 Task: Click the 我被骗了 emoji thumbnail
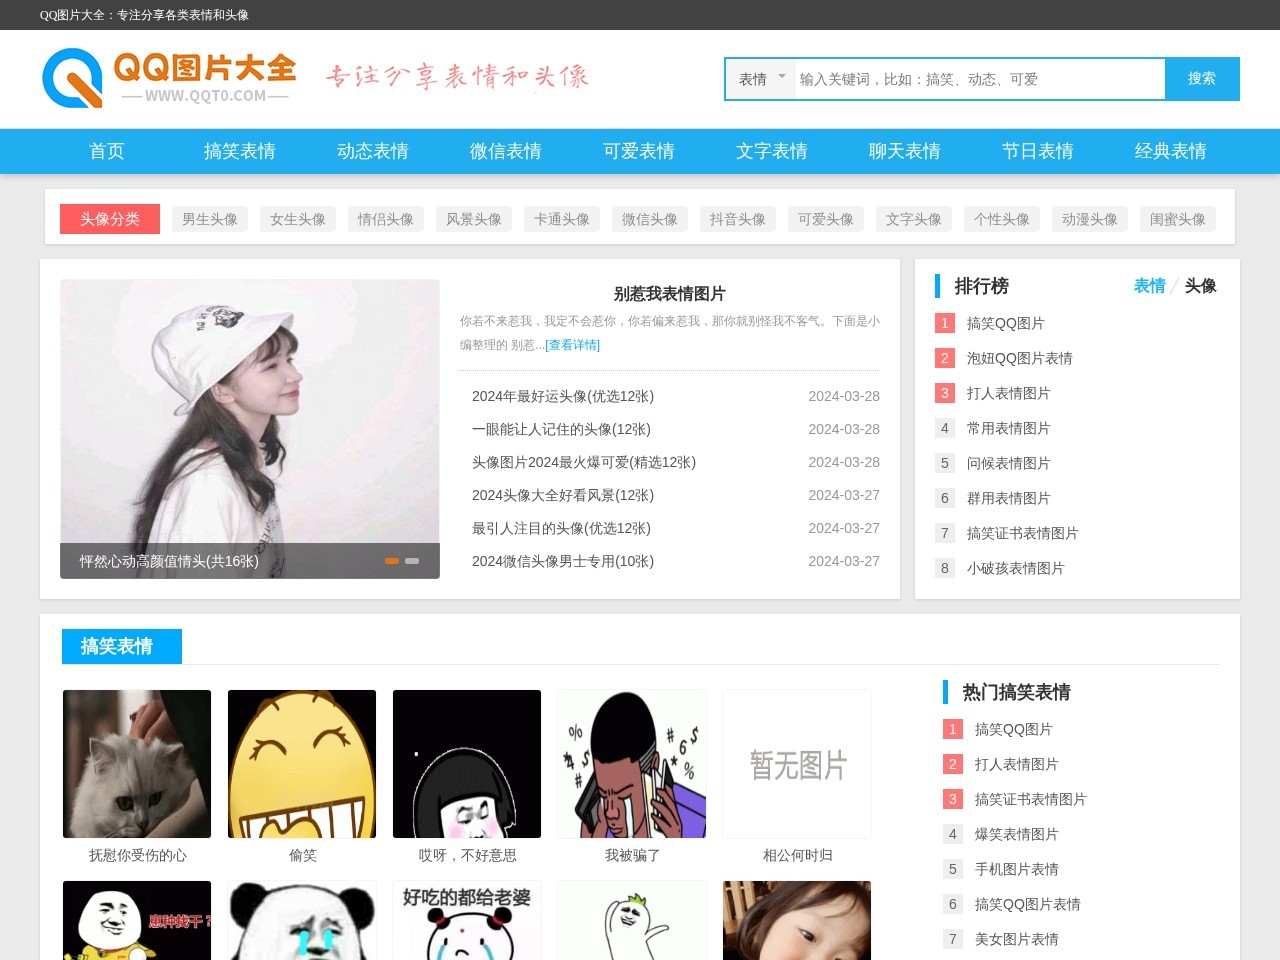tap(631, 763)
